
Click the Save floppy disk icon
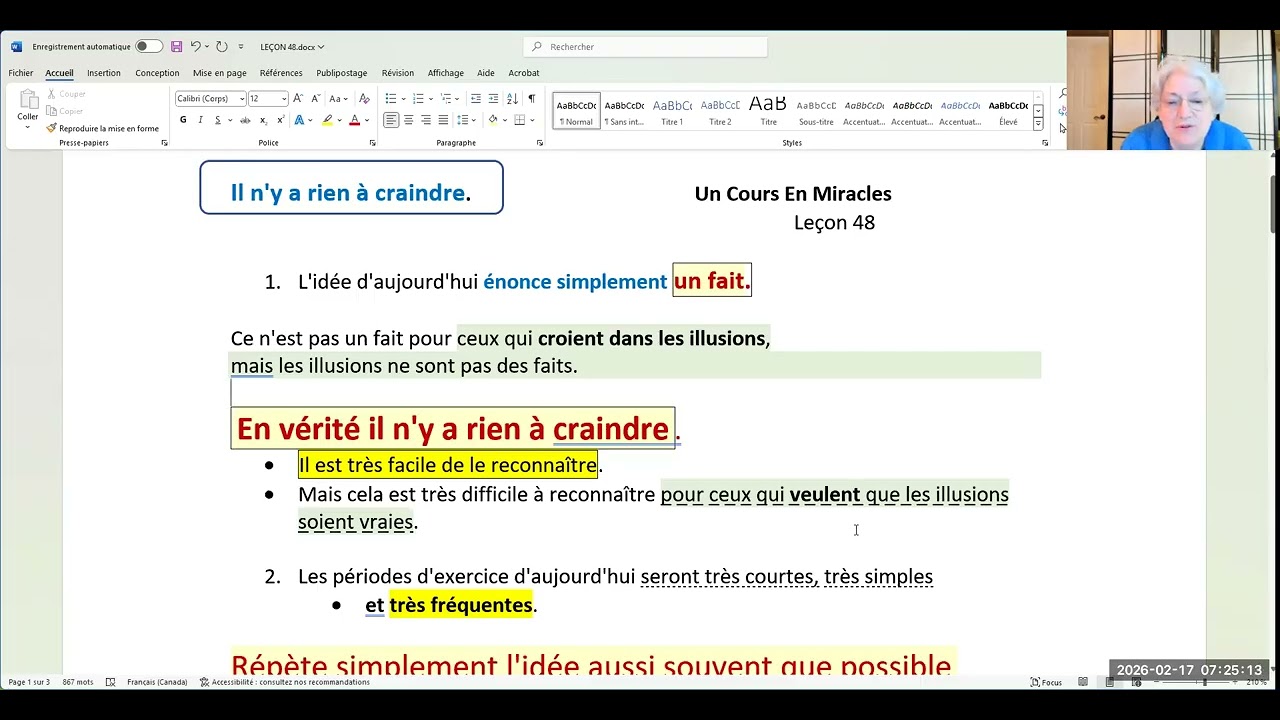pyautogui.click(x=177, y=46)
